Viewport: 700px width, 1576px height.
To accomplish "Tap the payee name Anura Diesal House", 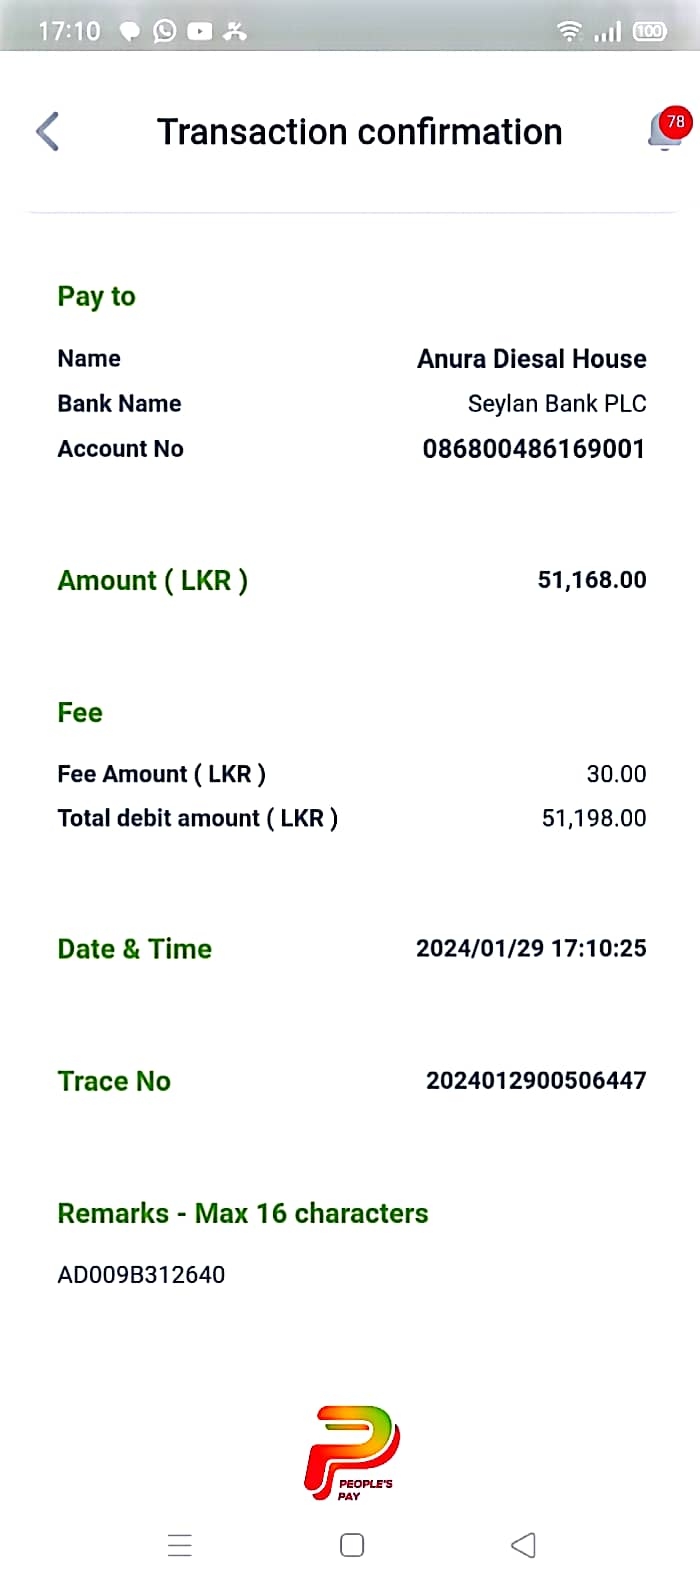I will click(x=531, y=359).
